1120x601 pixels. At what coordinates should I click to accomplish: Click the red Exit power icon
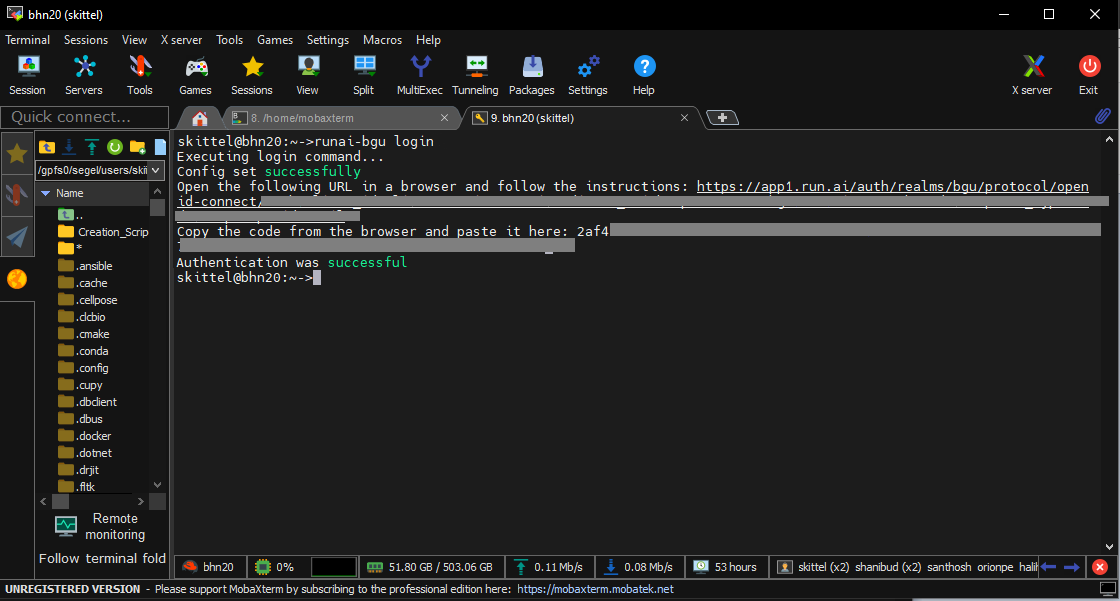click(1089, 75)
